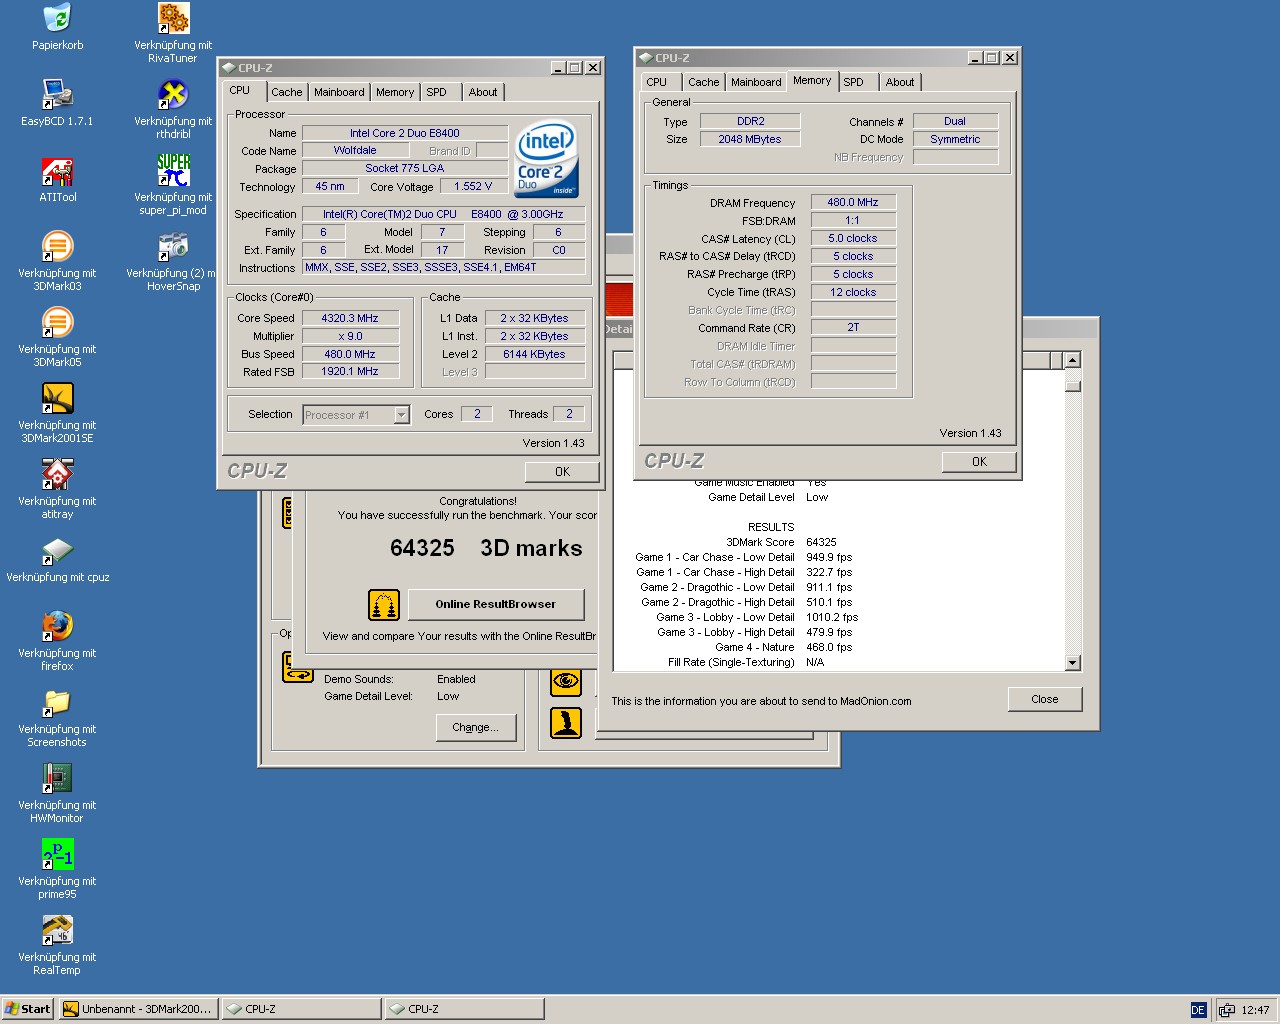
Task: Open the ATITool desktop icon
Action: (57, 170)
